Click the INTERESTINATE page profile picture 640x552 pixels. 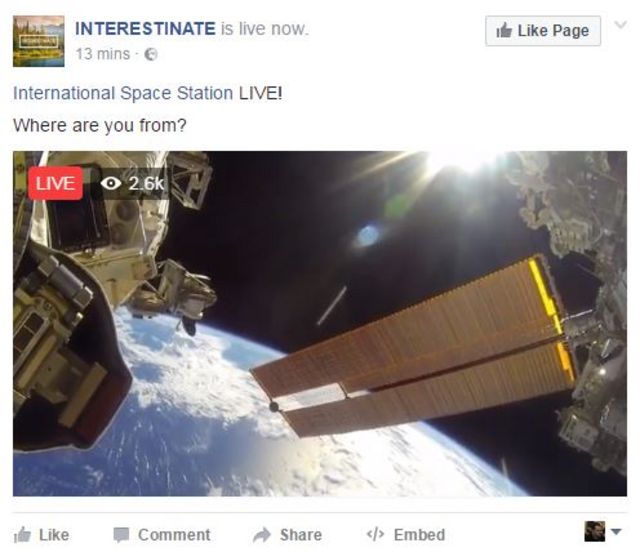(x=38, y=41)
